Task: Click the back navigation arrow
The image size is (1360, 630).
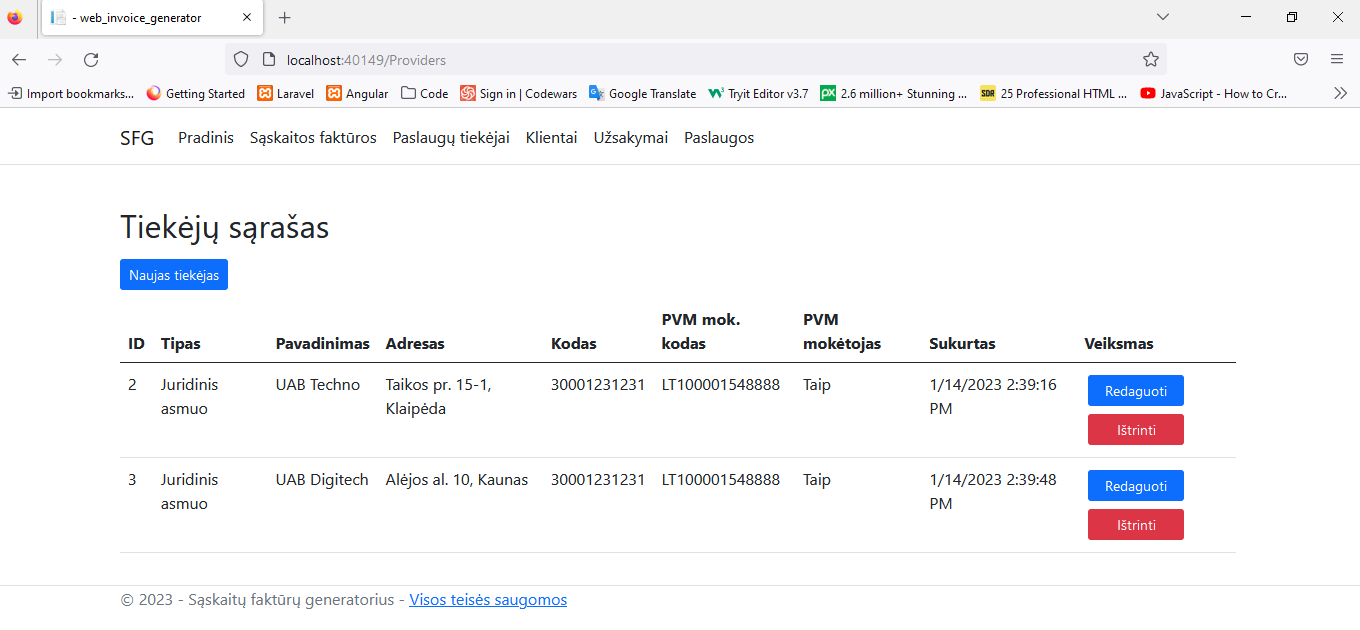Action: coord(19,59)
